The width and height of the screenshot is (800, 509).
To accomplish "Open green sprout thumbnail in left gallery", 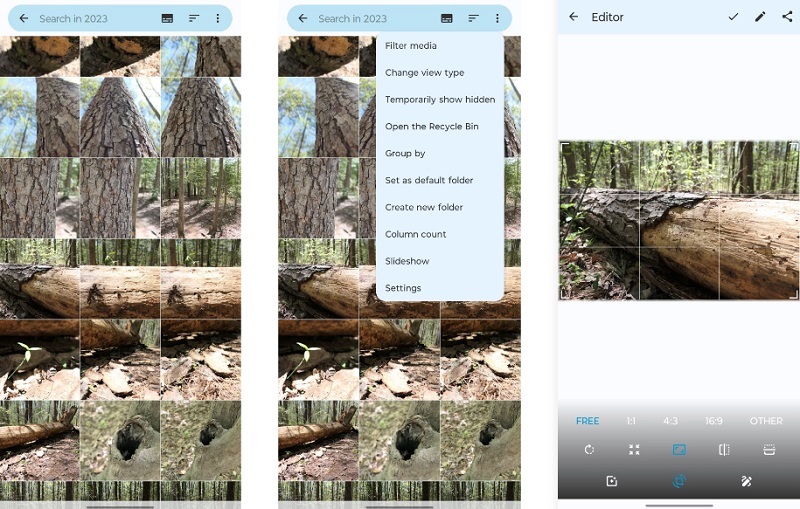I will 39,360.
